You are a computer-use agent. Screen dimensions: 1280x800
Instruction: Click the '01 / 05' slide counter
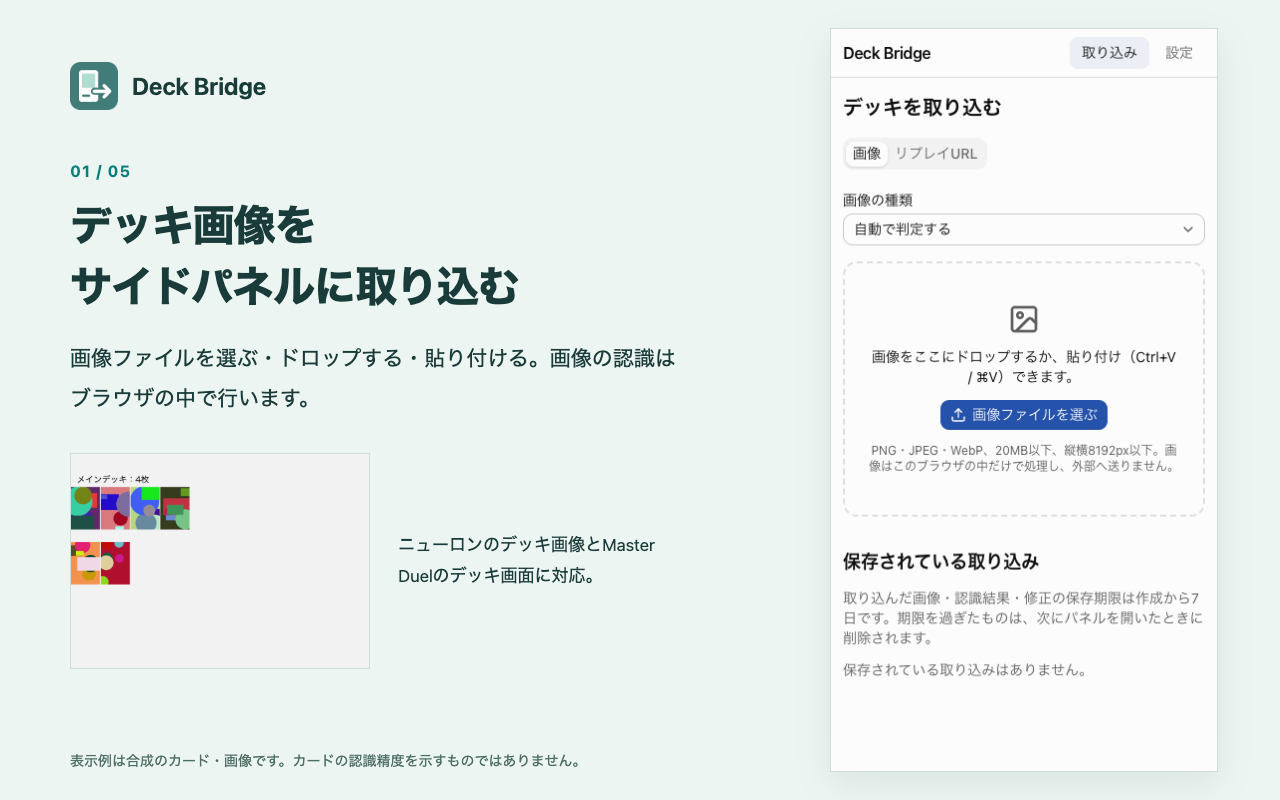click(x=100, y=171)
